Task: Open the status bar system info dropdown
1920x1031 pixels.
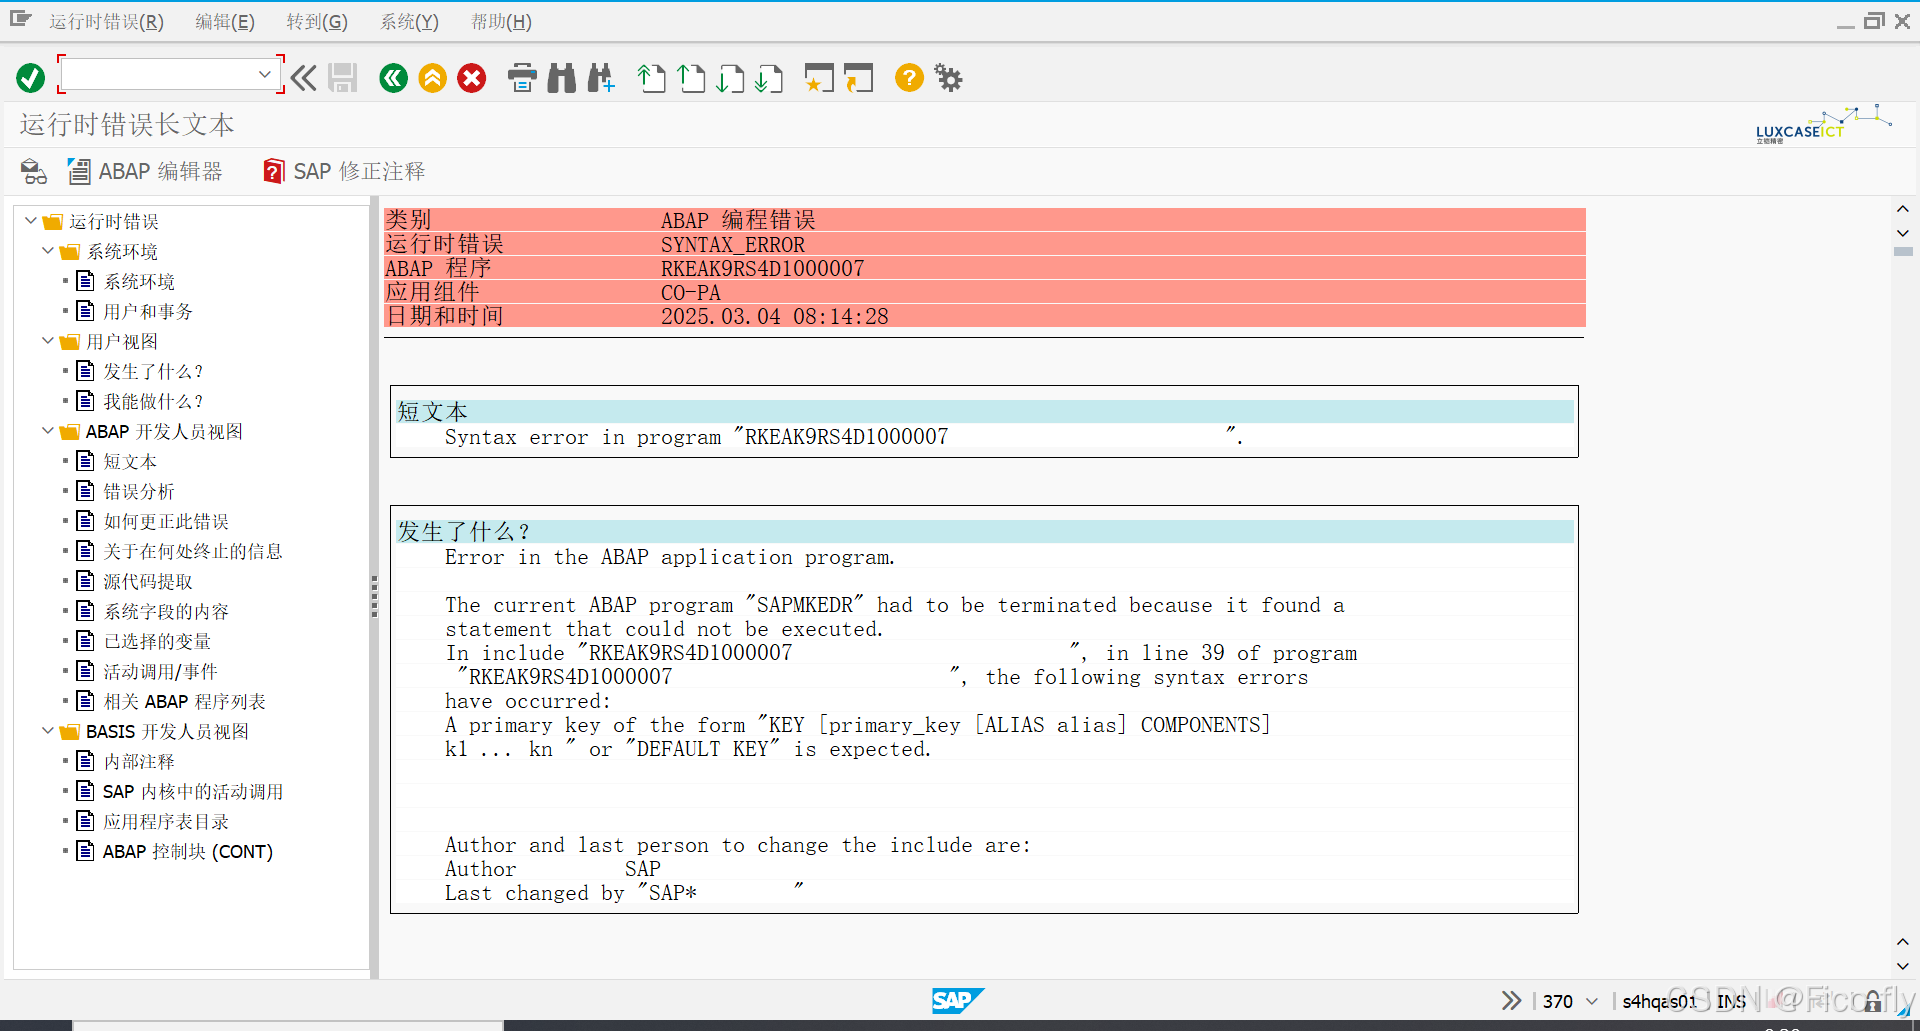Action: point(1592,1001)
